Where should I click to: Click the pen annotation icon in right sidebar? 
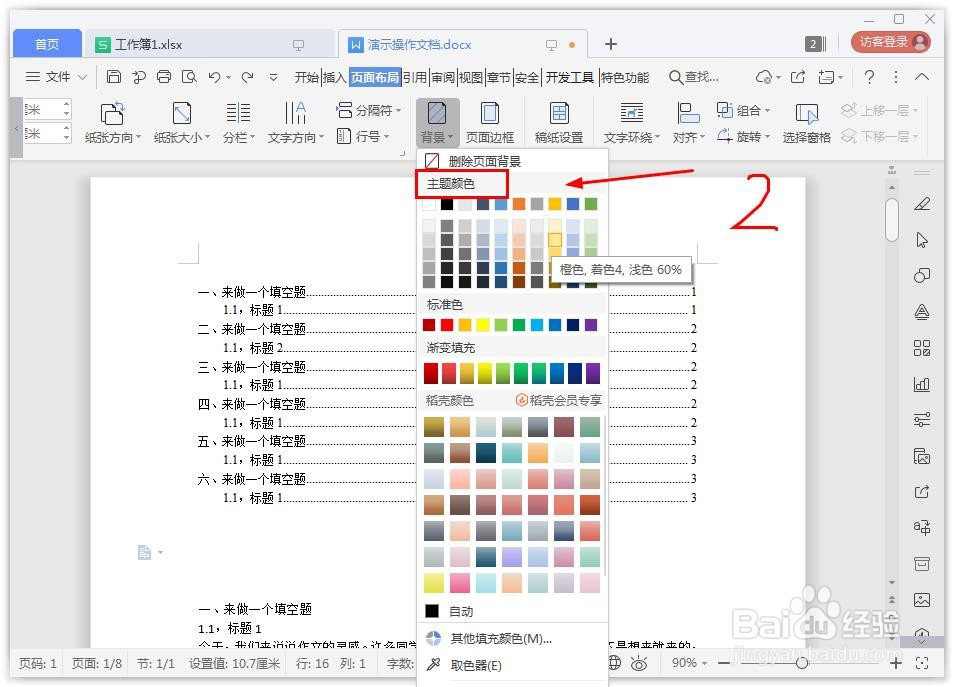click(x=922, y=203)
